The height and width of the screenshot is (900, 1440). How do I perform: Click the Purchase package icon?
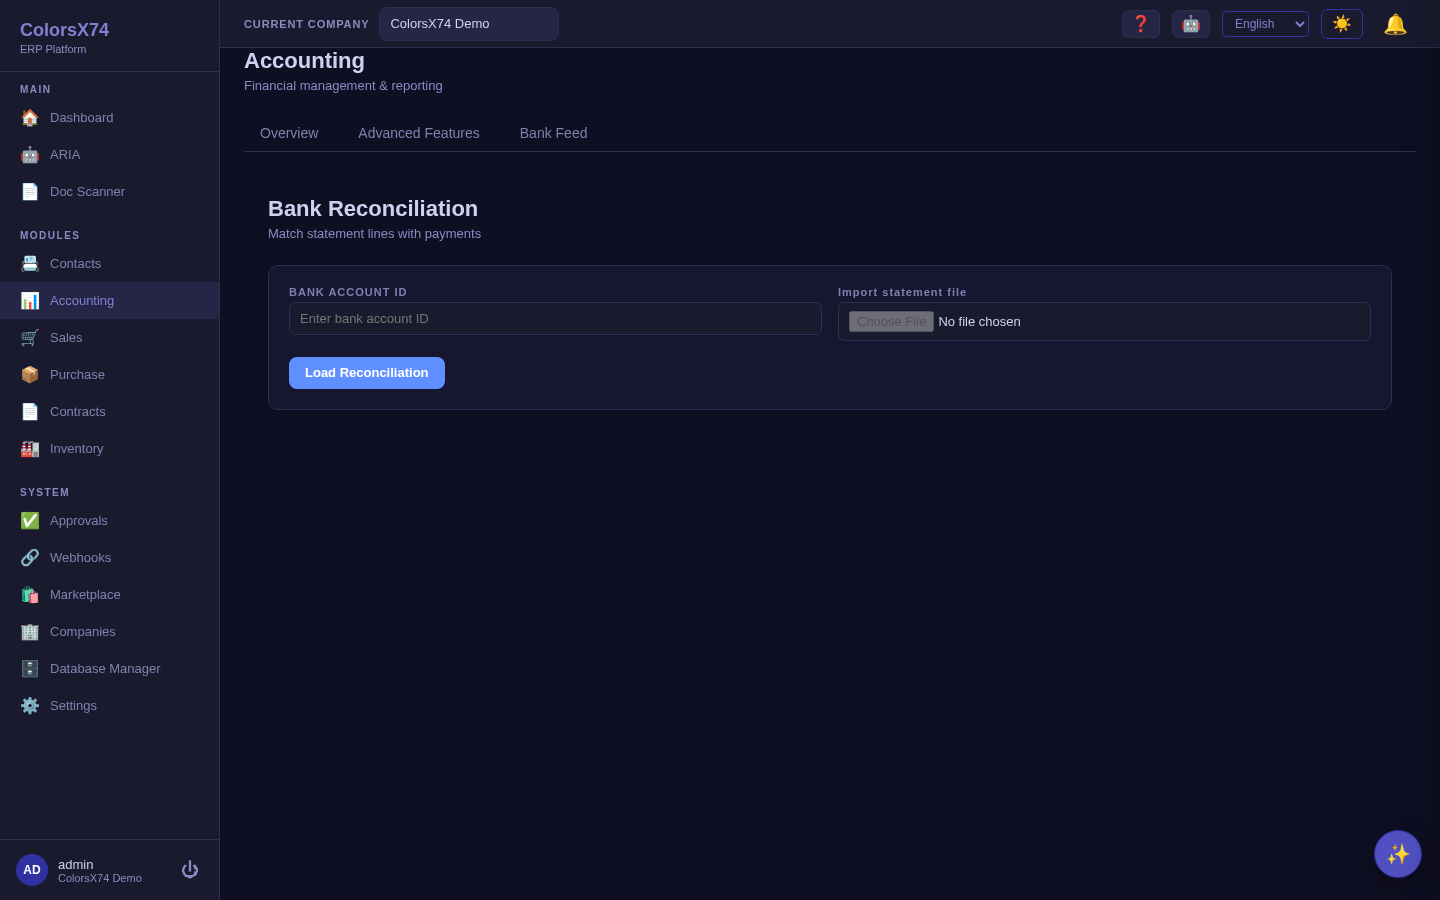(30, 375)
